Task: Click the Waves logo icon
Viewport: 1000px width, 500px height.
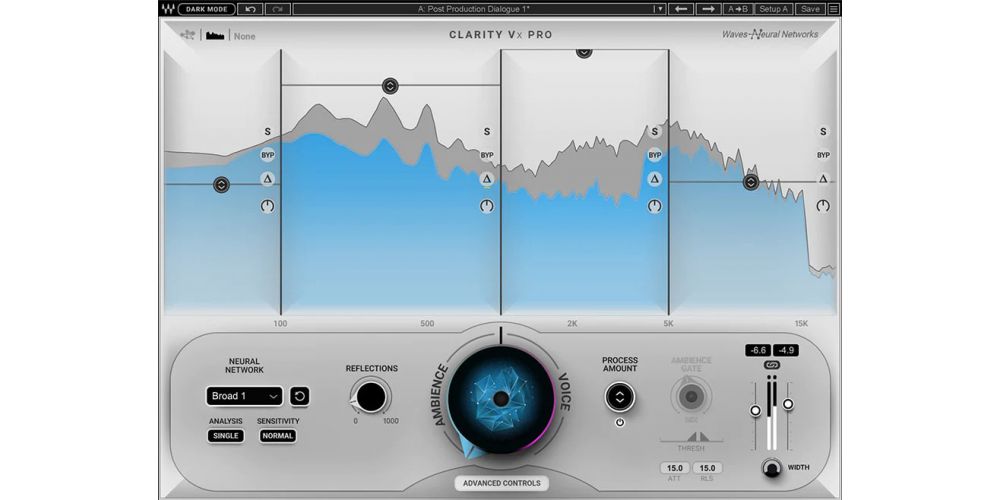Action: click(x=168, y=9)
